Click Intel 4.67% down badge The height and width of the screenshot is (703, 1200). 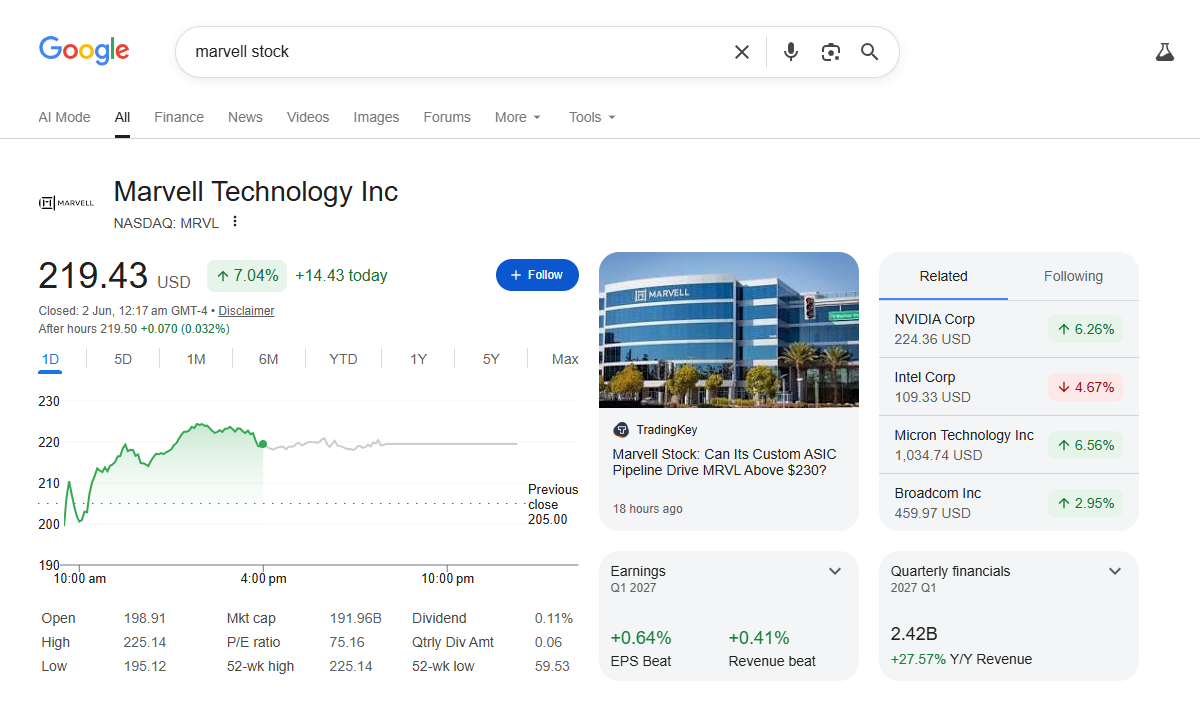[x=1085, y=387]
